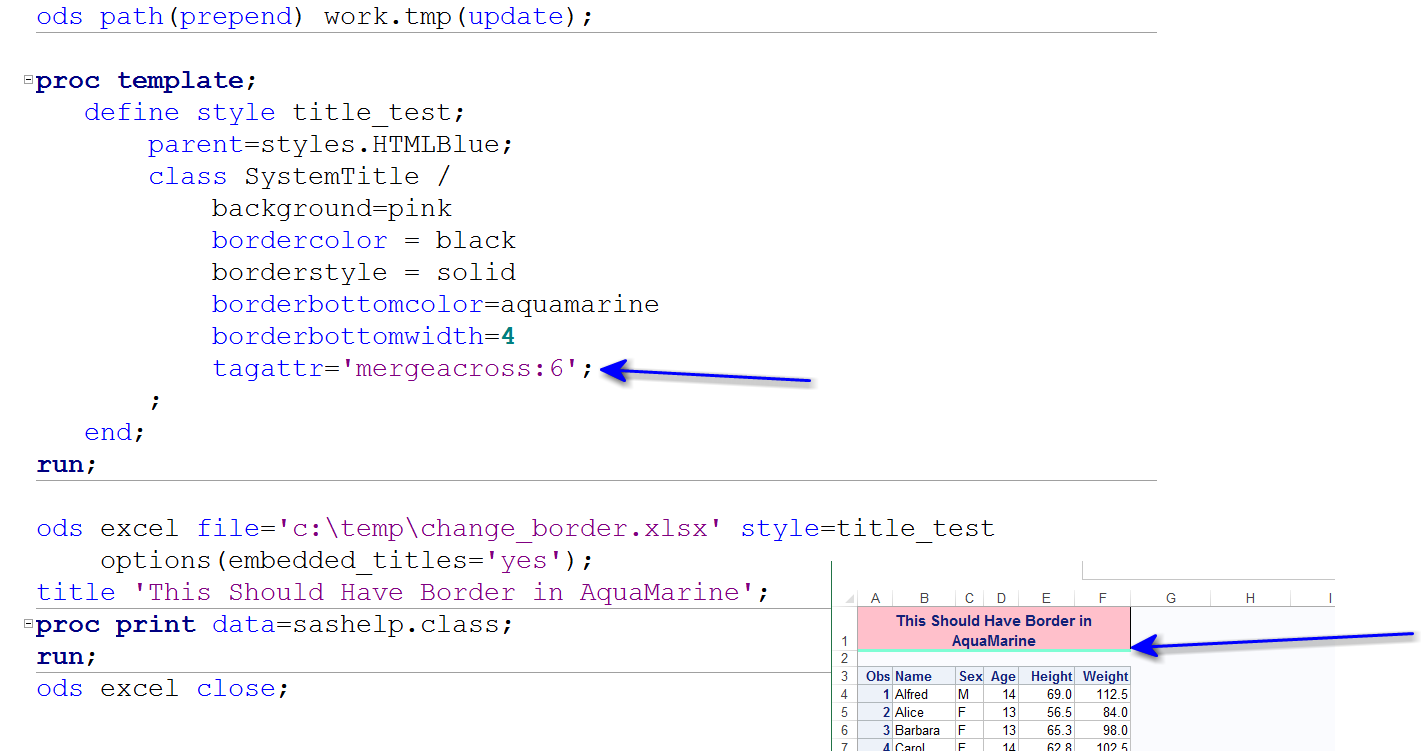Select row 3 number in the spreadsheet
1421x751 pixels.
(x=845, y=675)
